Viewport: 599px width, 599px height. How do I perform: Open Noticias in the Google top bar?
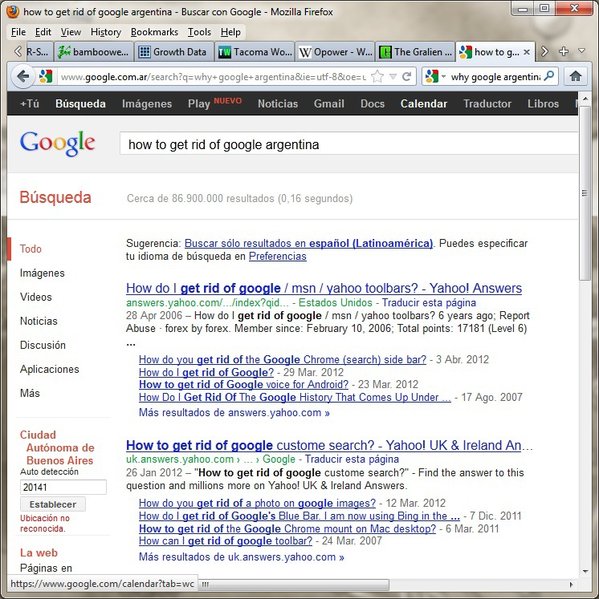click(x=278, y=104)
